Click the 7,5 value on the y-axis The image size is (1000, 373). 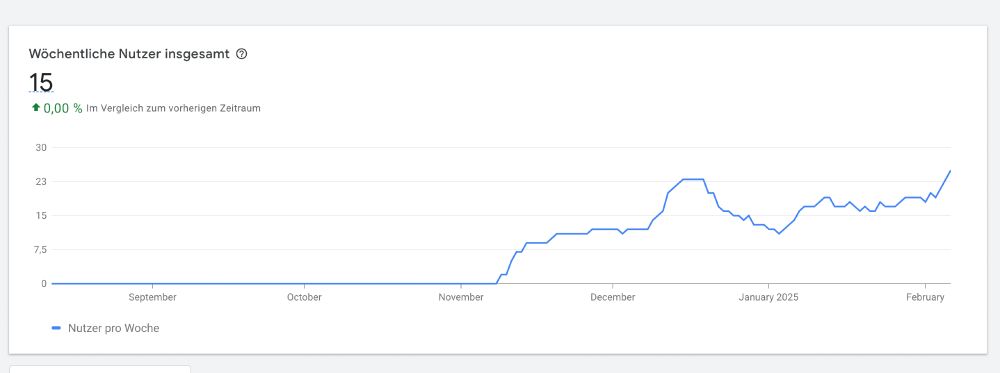click(x=40, y=249)
